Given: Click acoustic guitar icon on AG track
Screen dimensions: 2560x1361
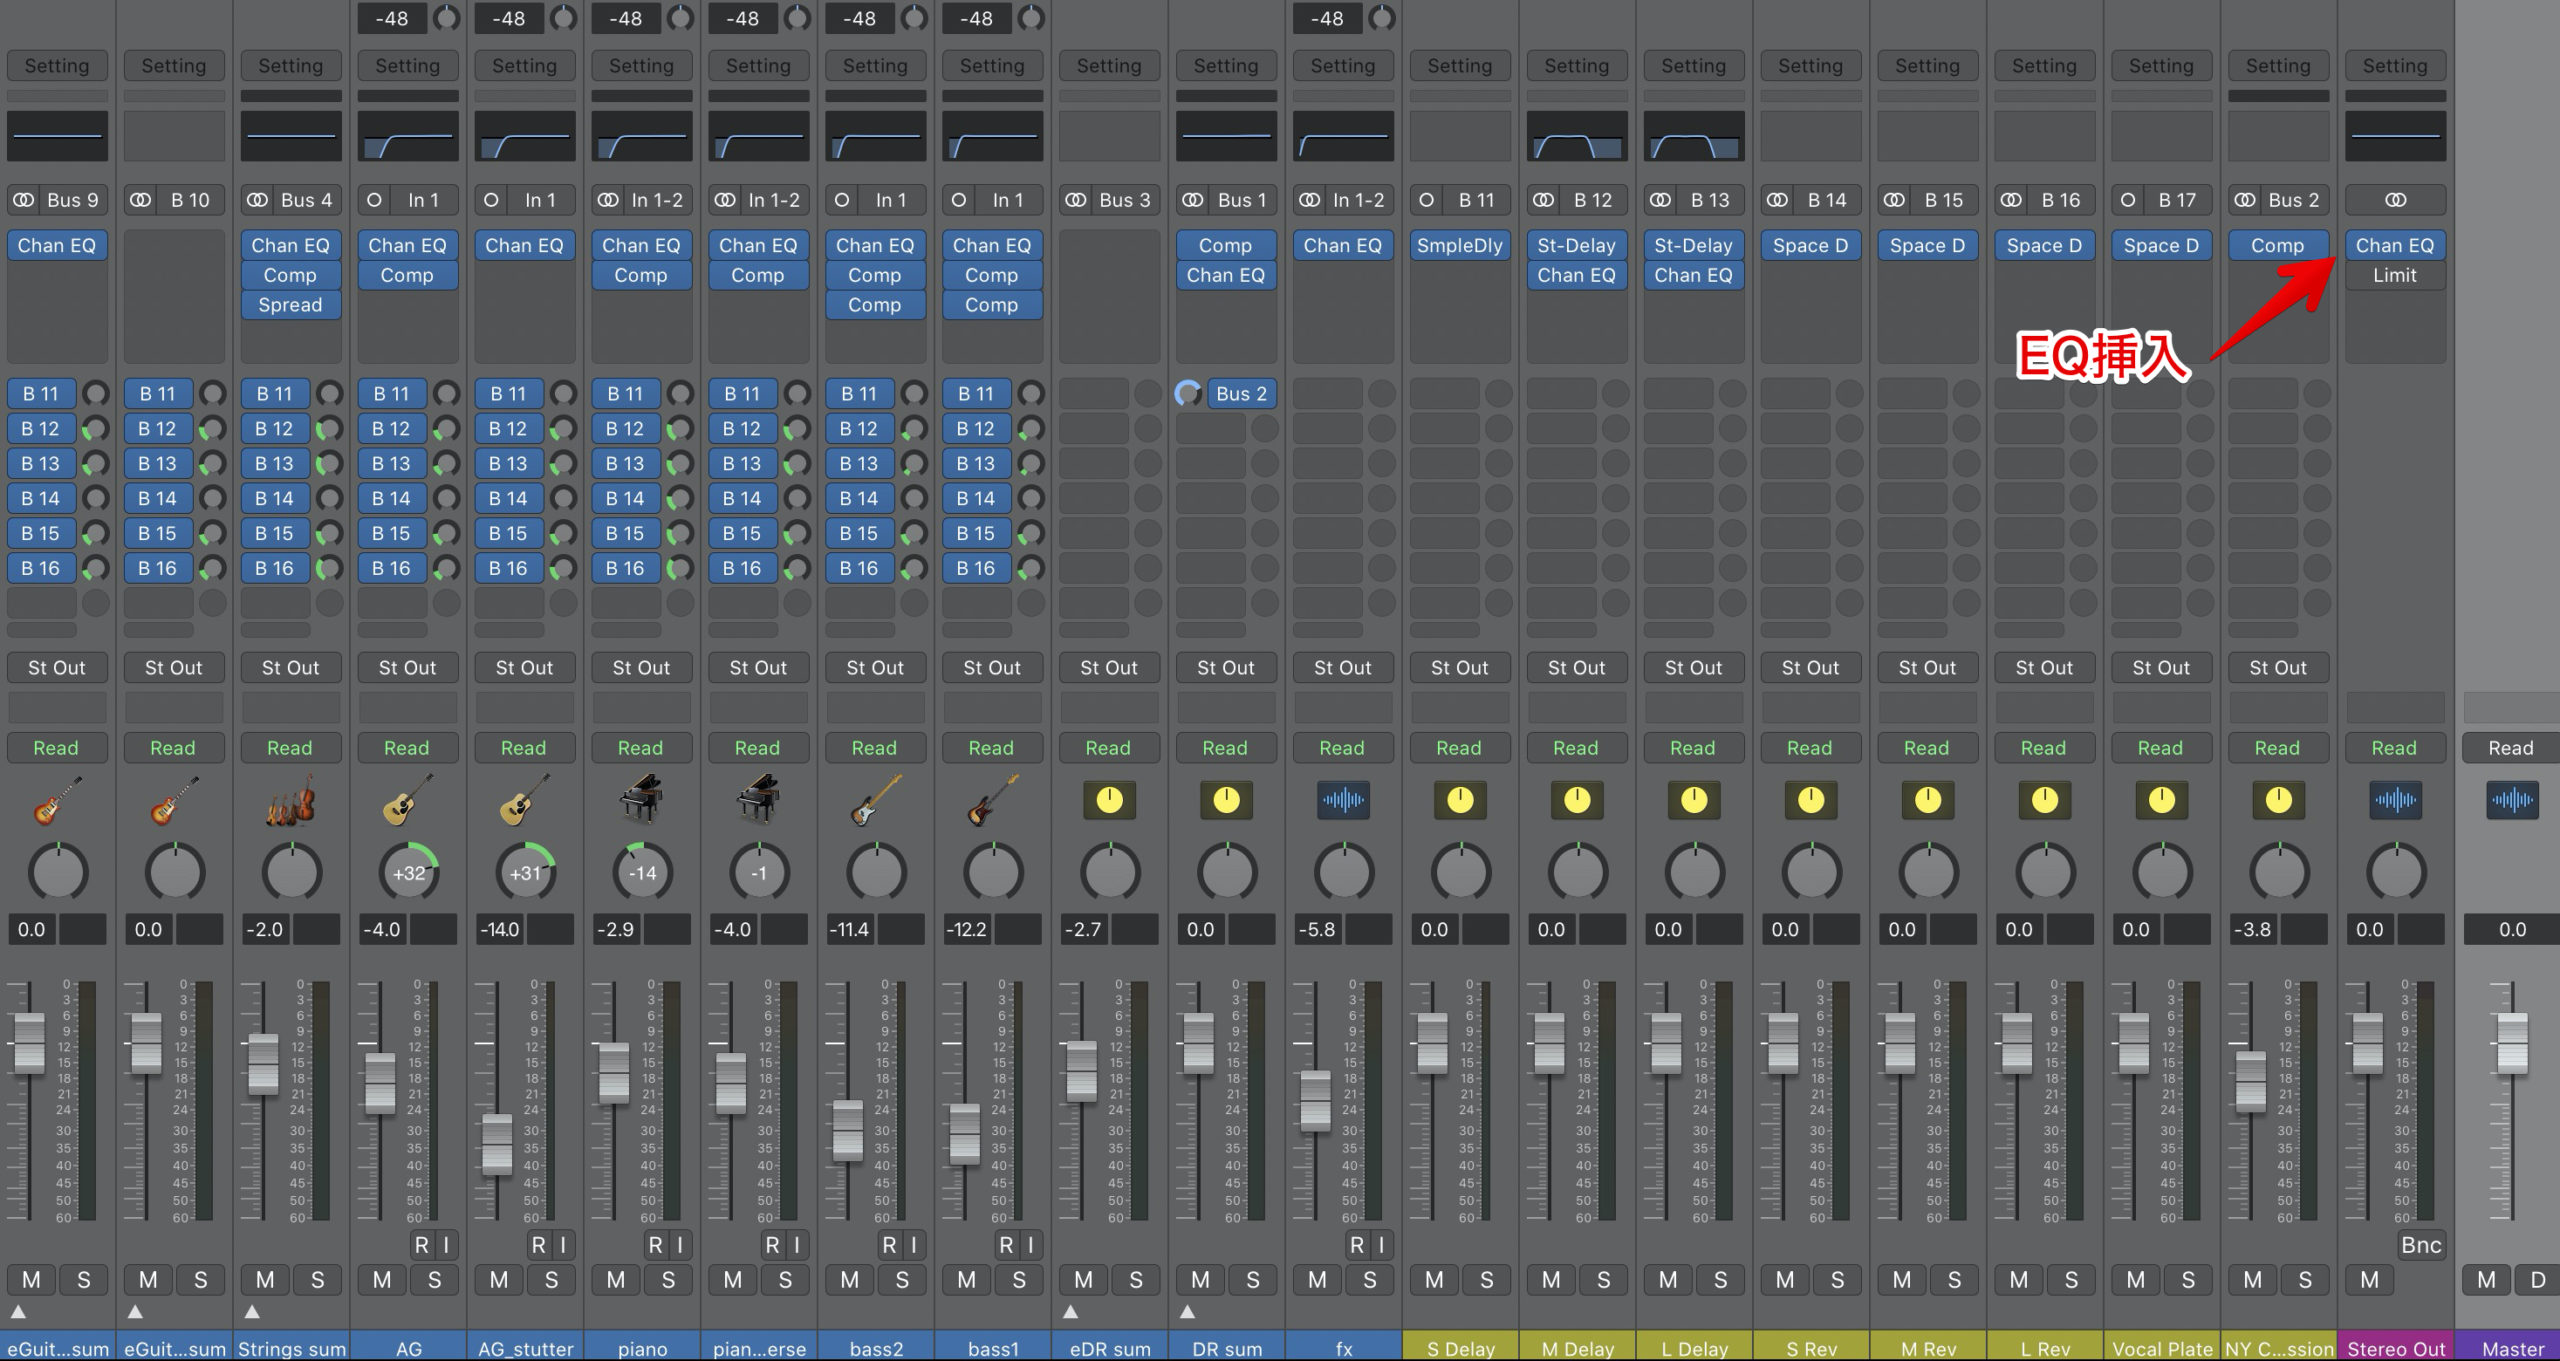Looking at the screenshot, I should 407,800.
